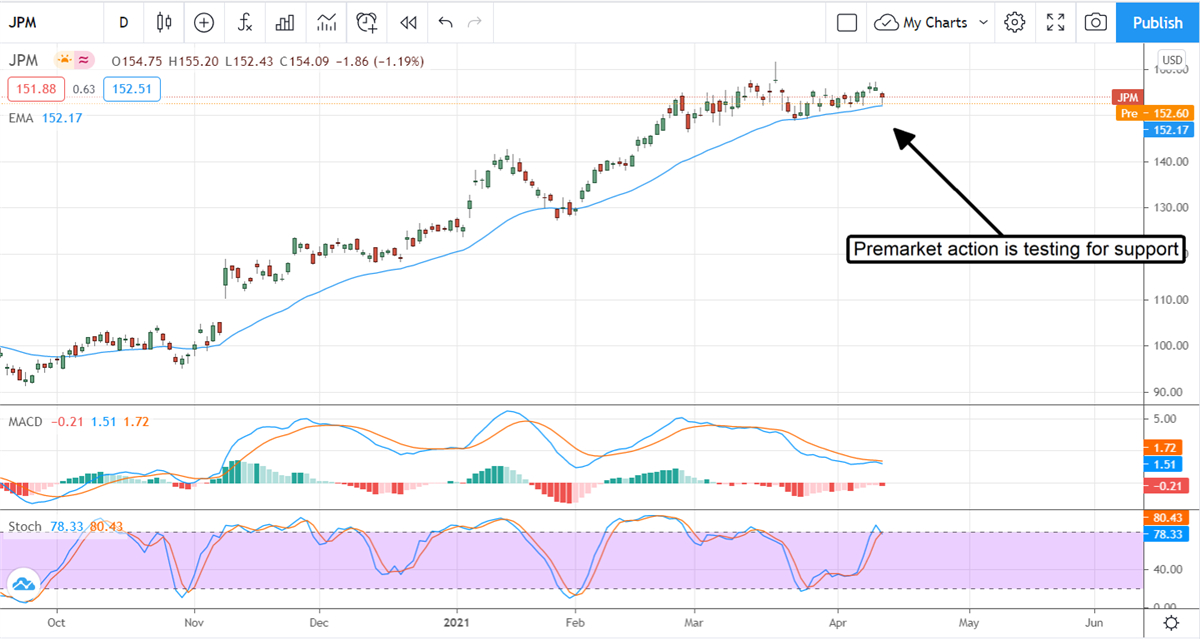The image size is (1200, 639).
Task: Enter fullscreen mode
Action: pos(1055,22)
